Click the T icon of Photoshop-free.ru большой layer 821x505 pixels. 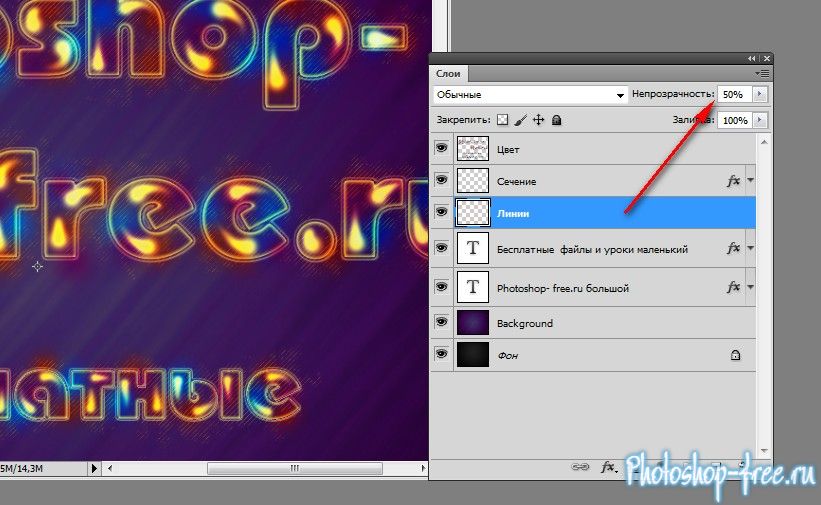click(x=471, y=288)
